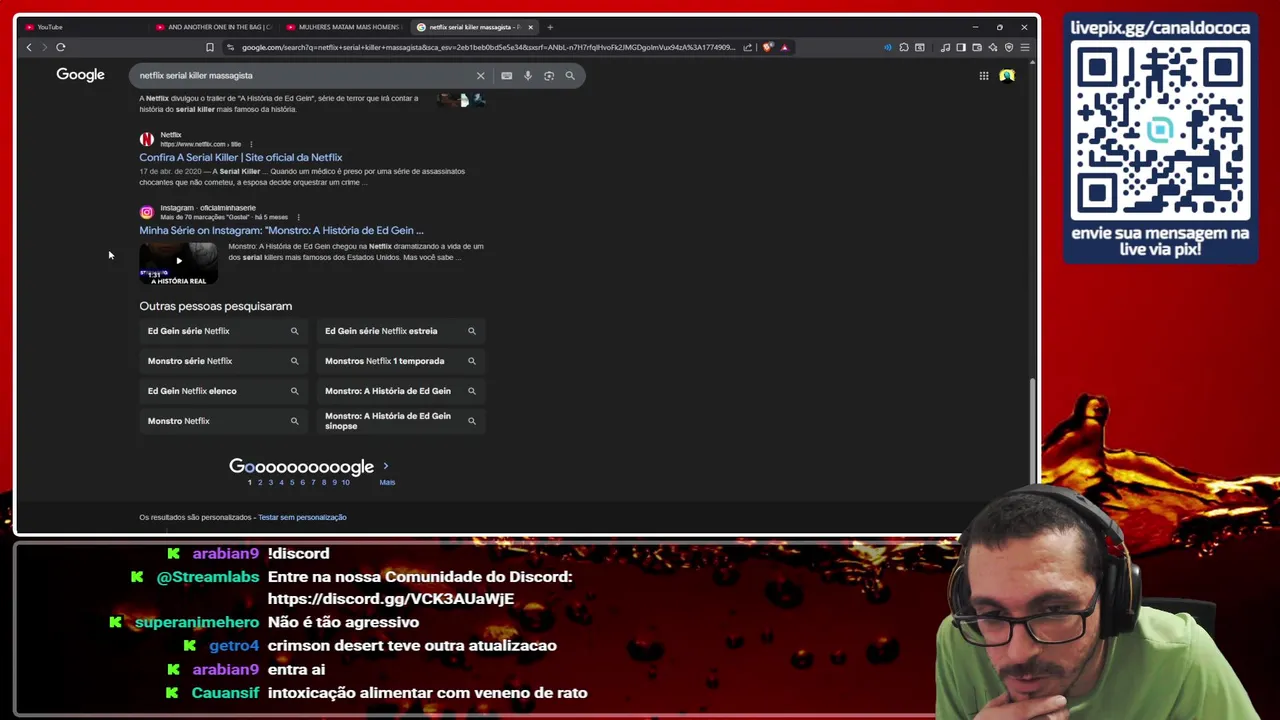Go to results page 3
The width and height of the screenshot is (1280, 720).
[270, 482]
